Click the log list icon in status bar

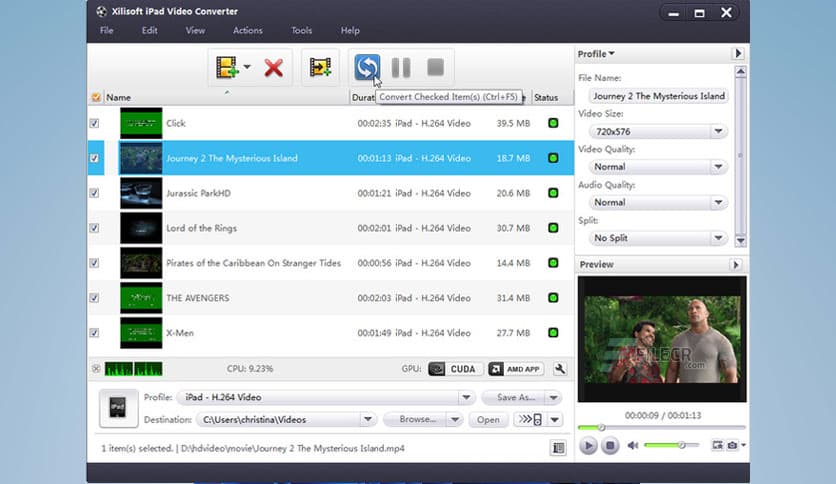558,448
